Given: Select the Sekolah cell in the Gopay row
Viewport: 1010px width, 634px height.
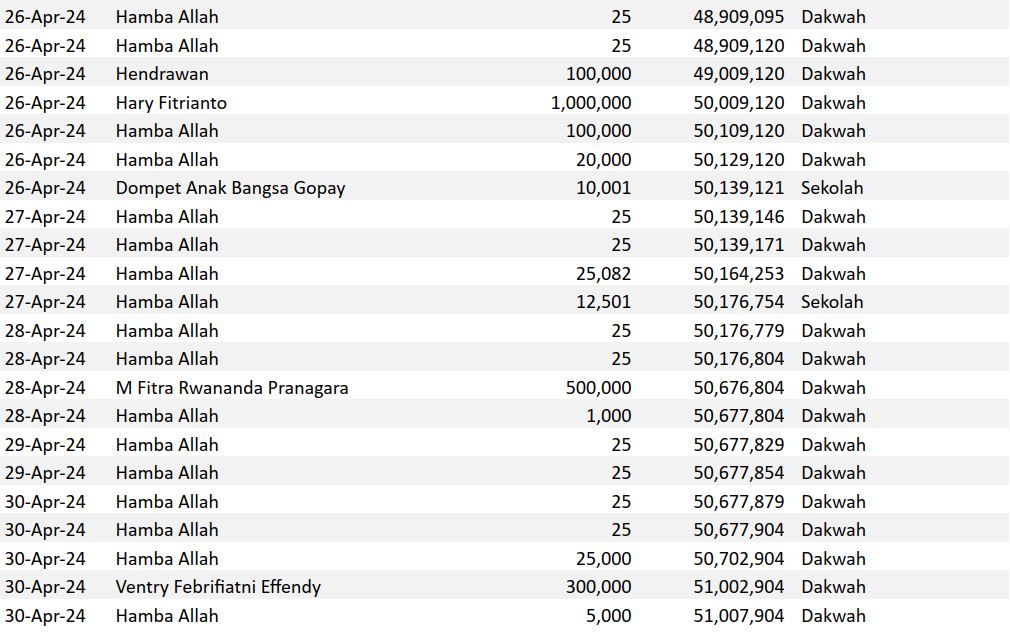Looking at the screenshot, I should tap(832, 188).
